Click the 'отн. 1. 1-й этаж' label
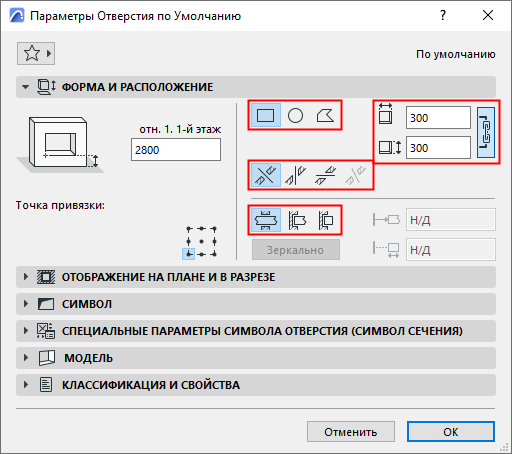Viewport: 512px width, 454px height. click(180, 129)
